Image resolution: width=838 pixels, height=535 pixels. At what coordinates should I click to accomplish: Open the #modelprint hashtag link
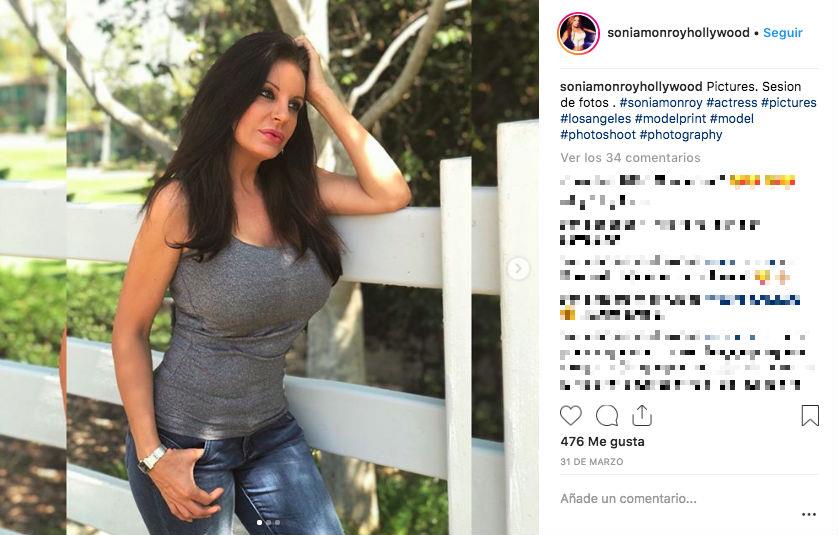[671, 119]
